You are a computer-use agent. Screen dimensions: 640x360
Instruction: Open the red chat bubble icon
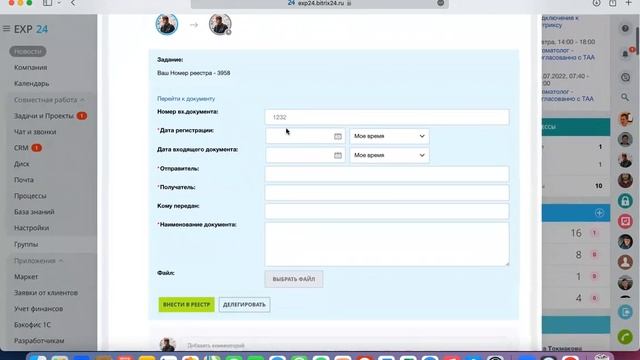(625, 221)
